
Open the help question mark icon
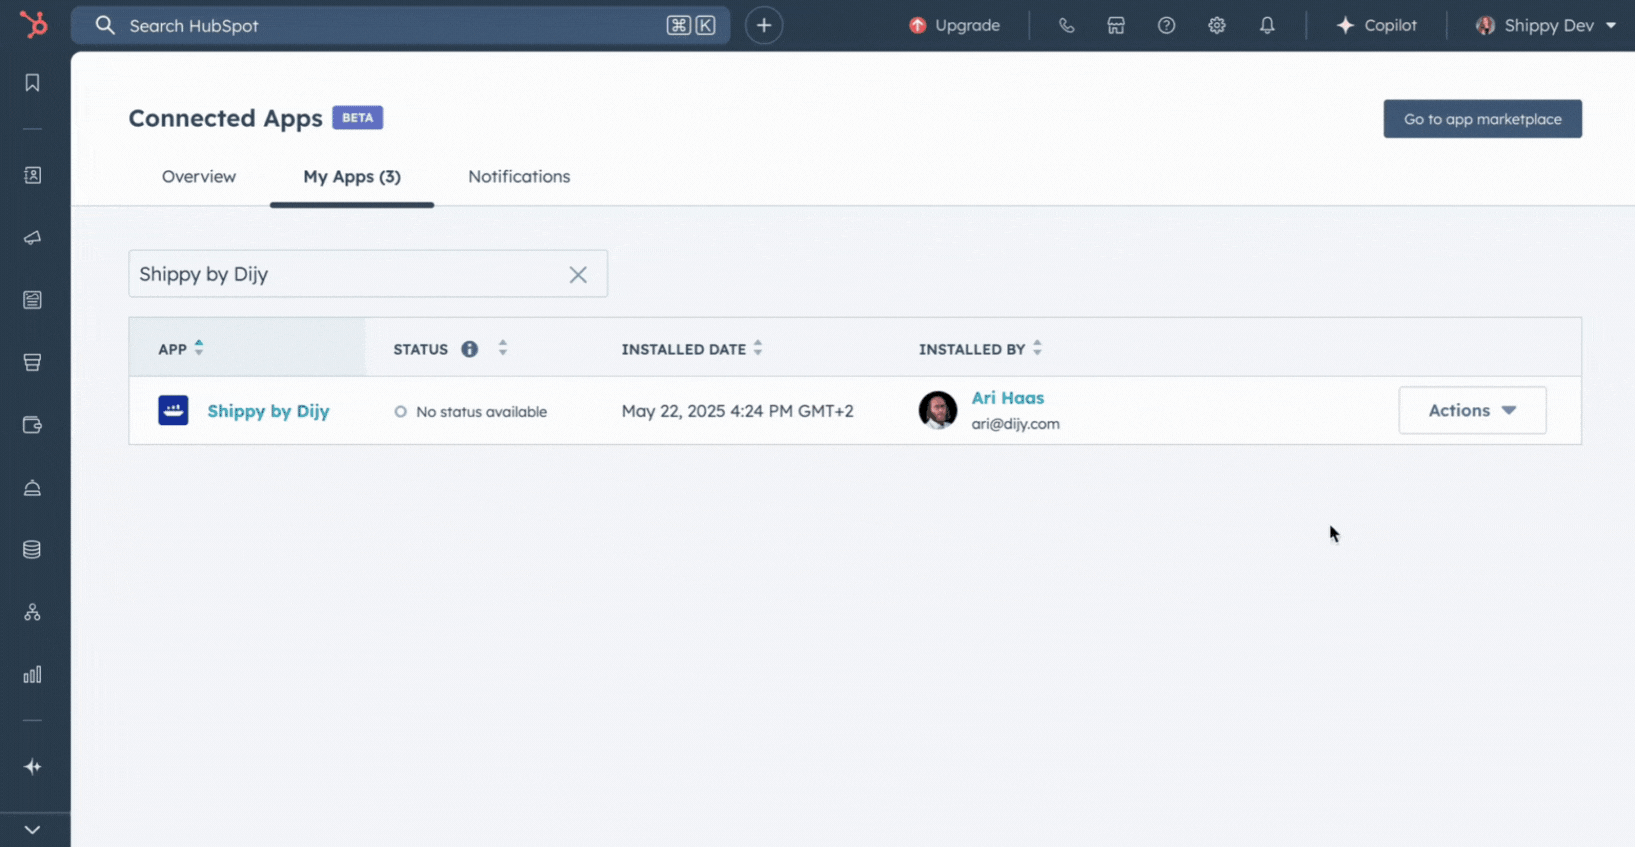1166,25
